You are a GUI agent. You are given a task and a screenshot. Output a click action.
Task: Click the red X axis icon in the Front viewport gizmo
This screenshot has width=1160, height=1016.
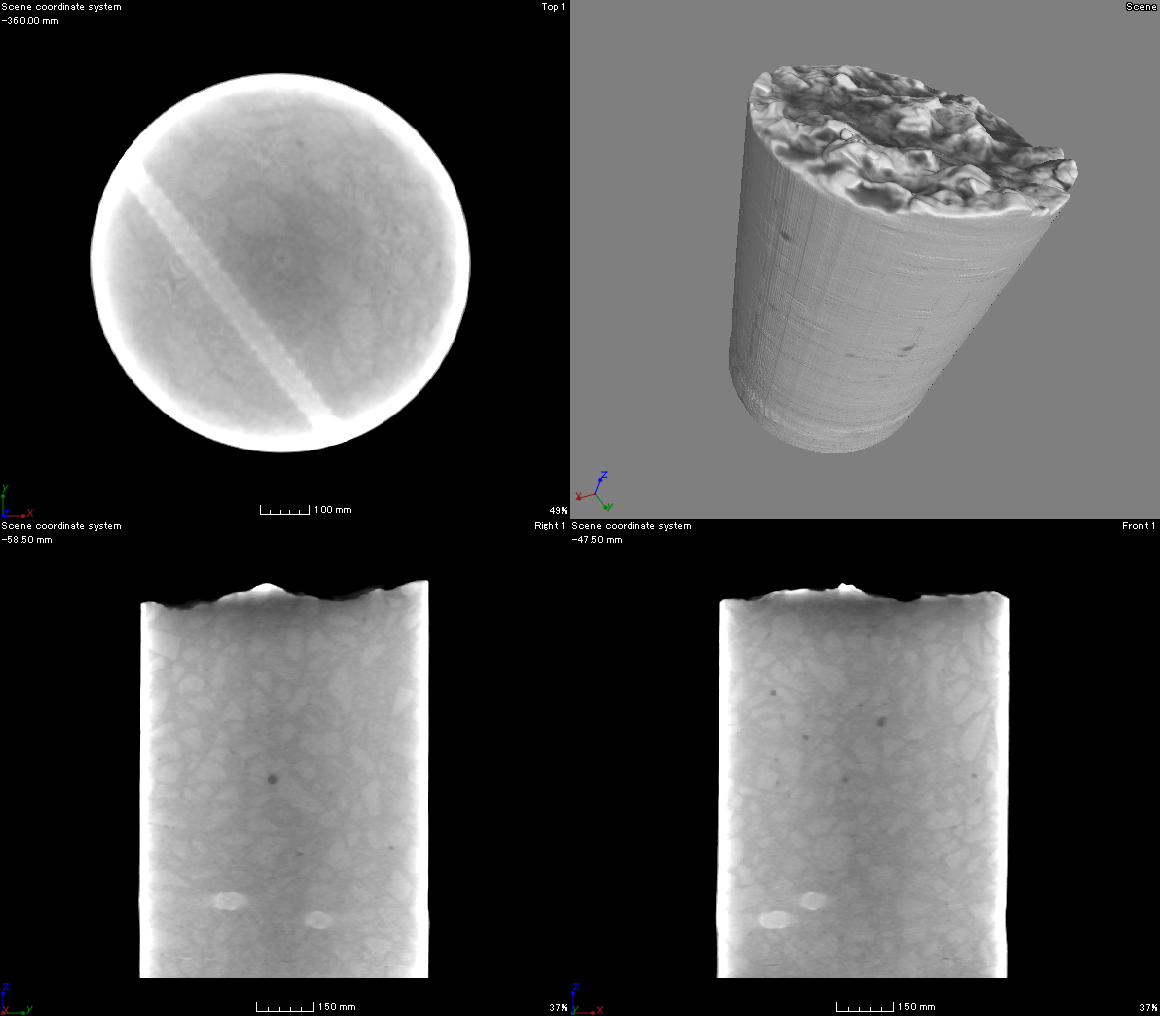(600, 1010)
